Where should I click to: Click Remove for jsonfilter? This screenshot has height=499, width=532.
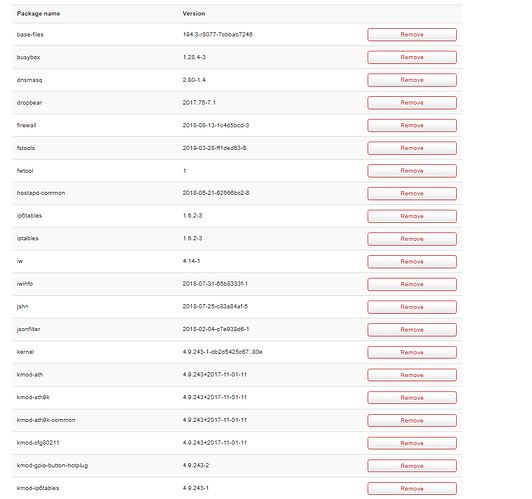(412, 330)
